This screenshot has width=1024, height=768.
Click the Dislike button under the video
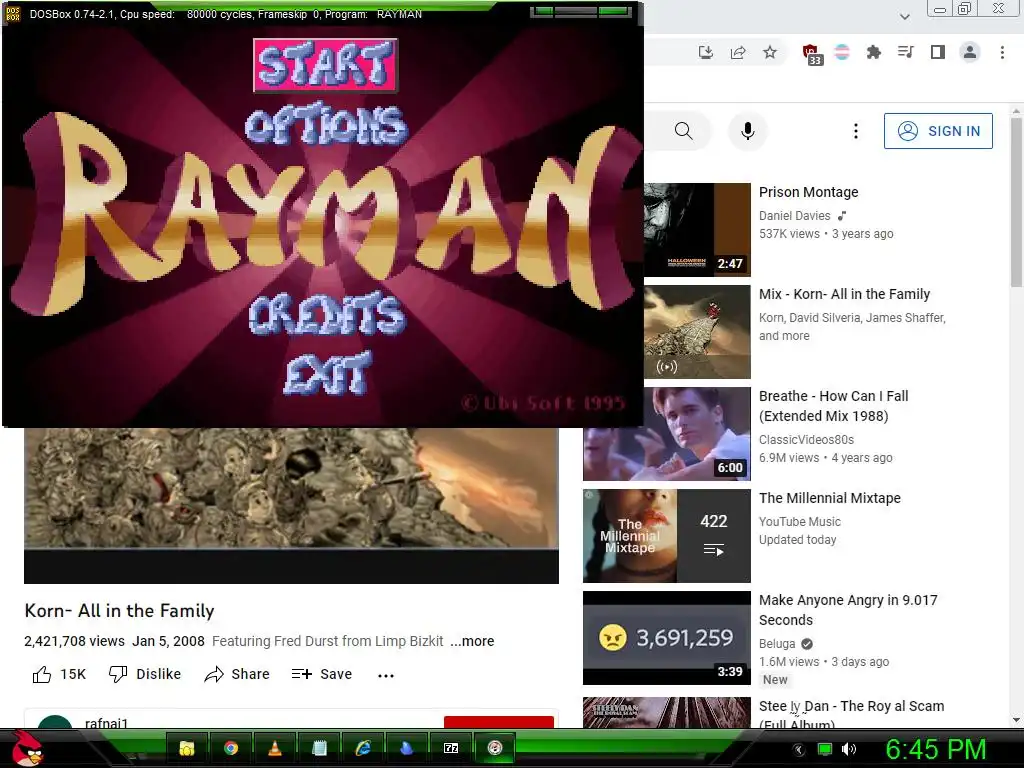[x=145, y=674]
